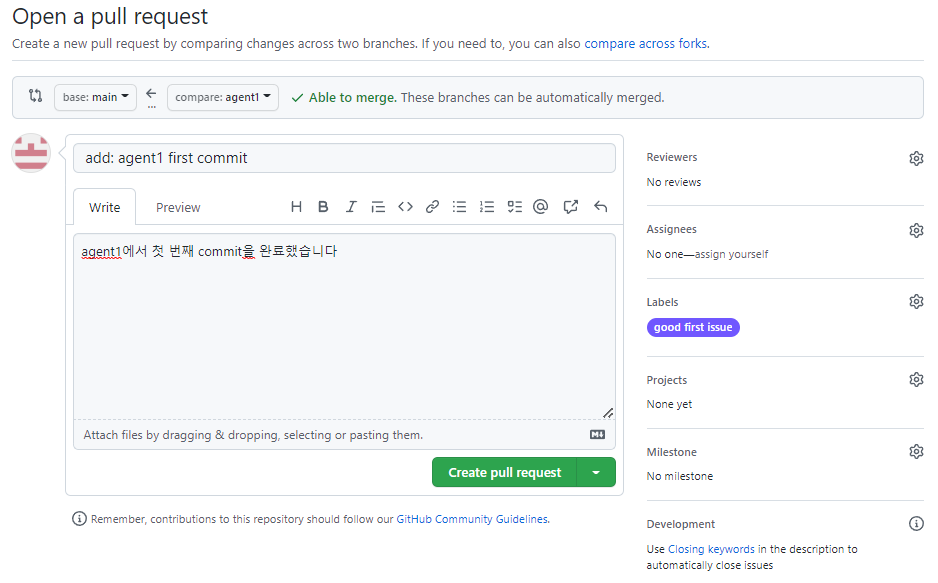
Task: Insert code with the angle brackets icon
Action: [405, 207]
